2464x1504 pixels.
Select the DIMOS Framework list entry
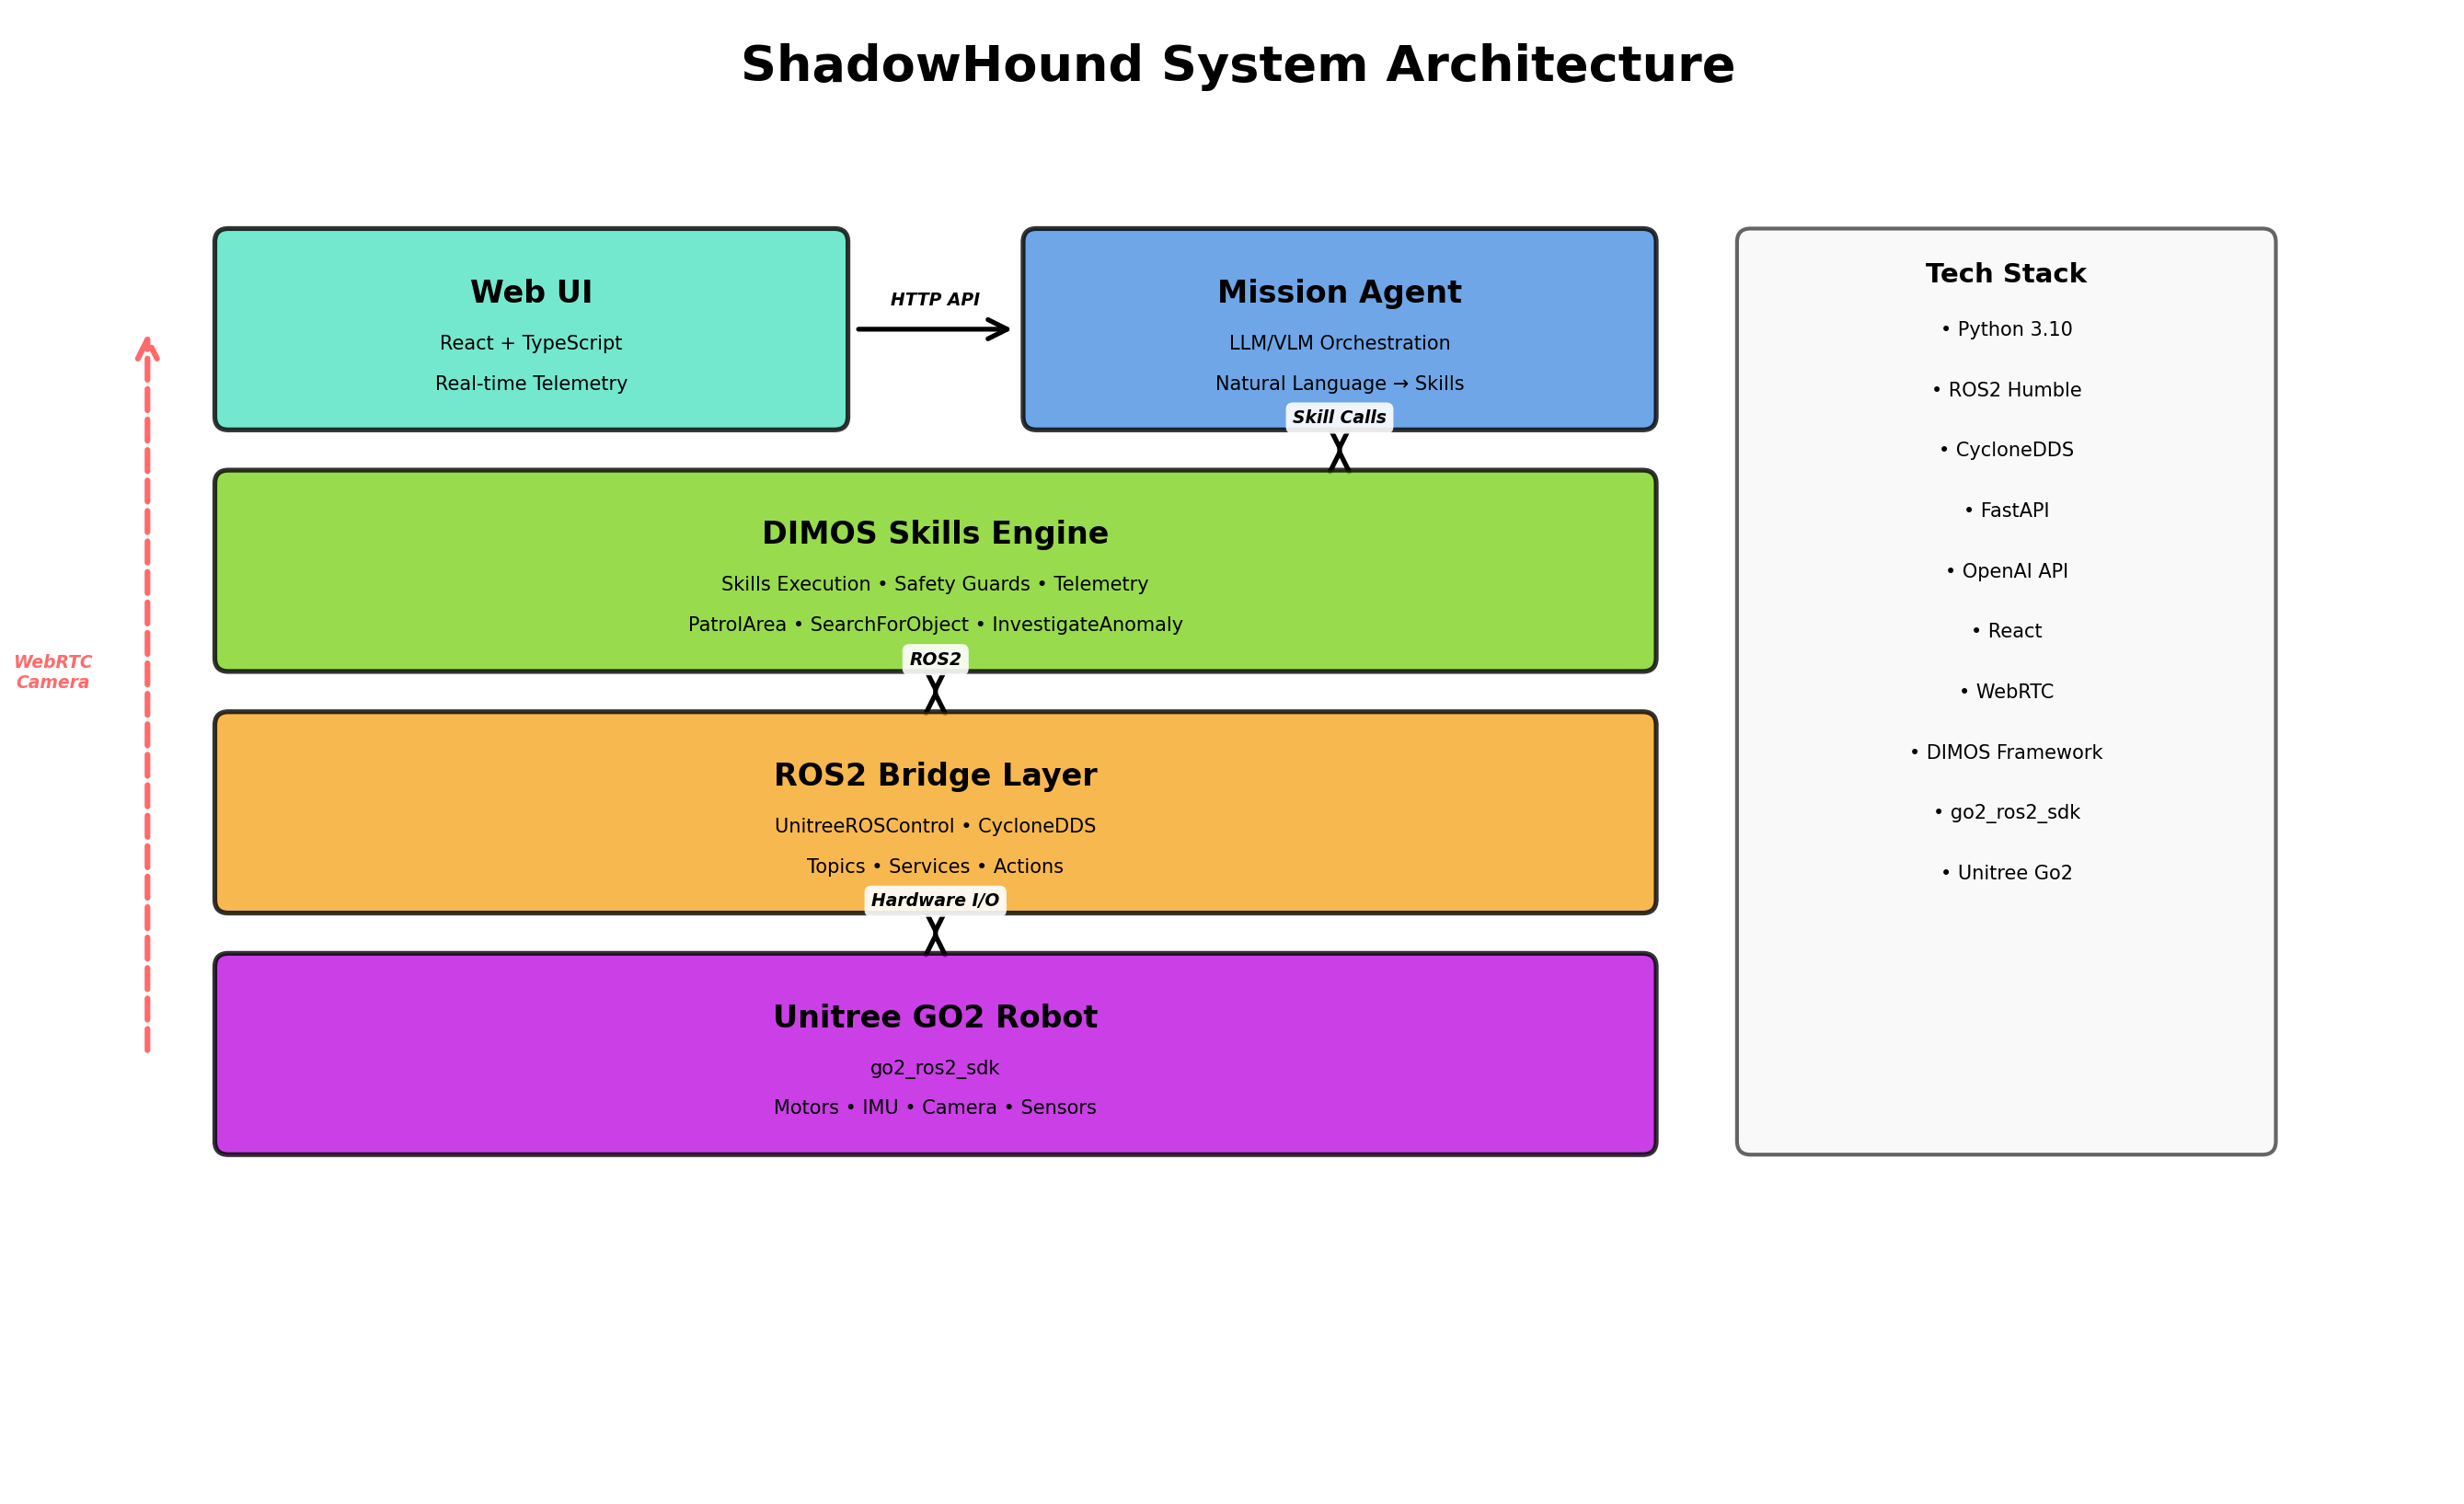[x=2012, y=751]
